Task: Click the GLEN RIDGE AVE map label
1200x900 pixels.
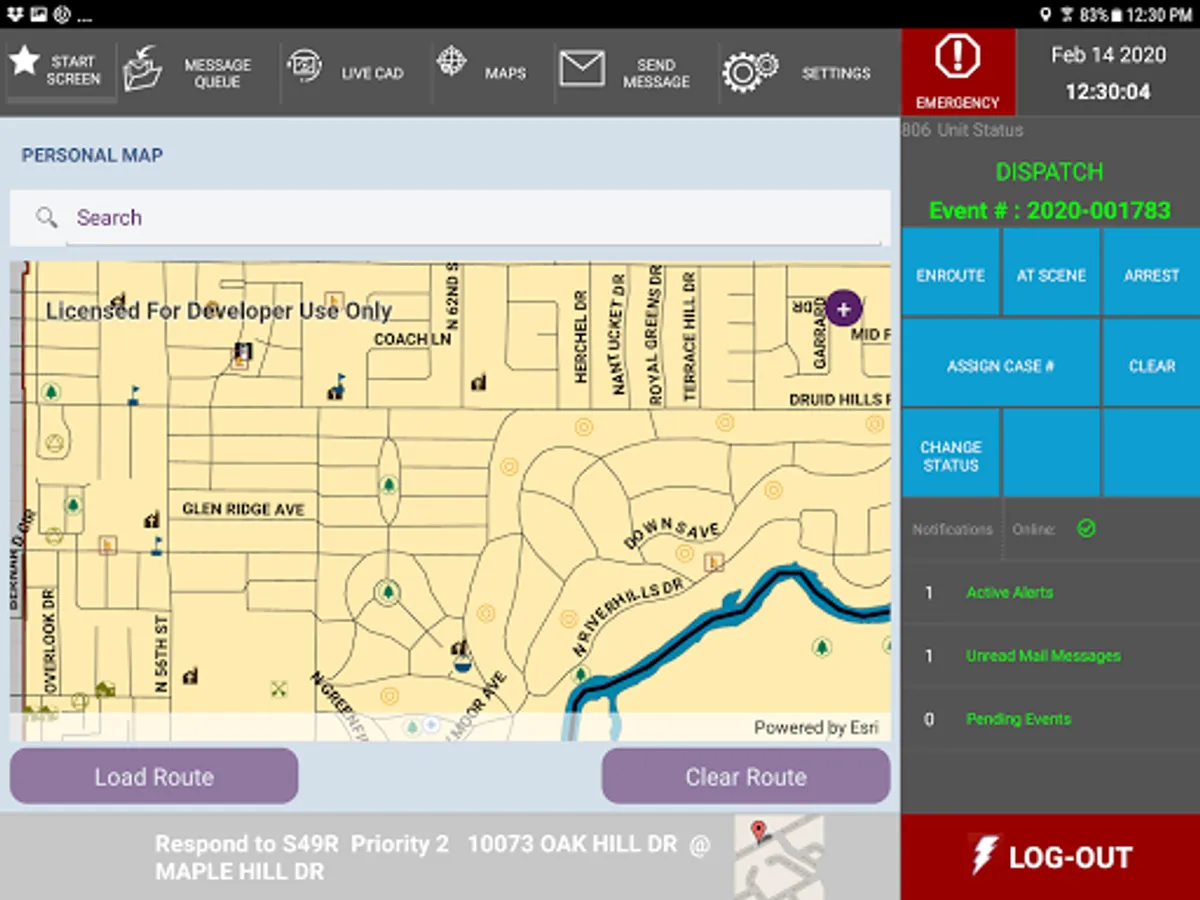Action: click(243, 509)
